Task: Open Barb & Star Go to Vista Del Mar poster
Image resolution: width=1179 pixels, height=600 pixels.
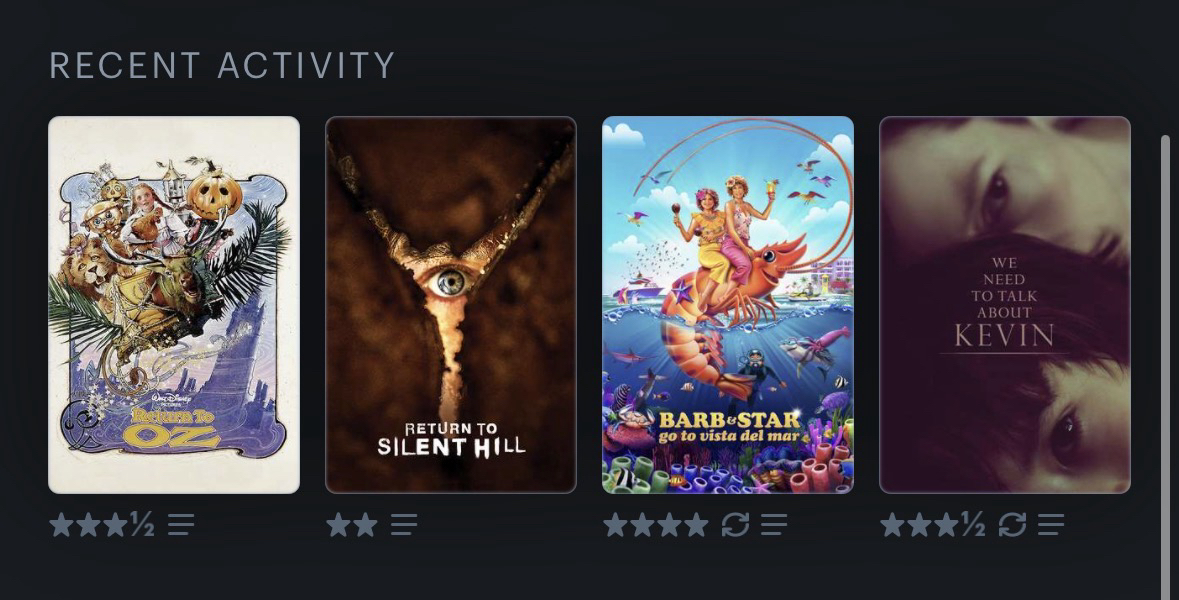Action: [728, 305]
